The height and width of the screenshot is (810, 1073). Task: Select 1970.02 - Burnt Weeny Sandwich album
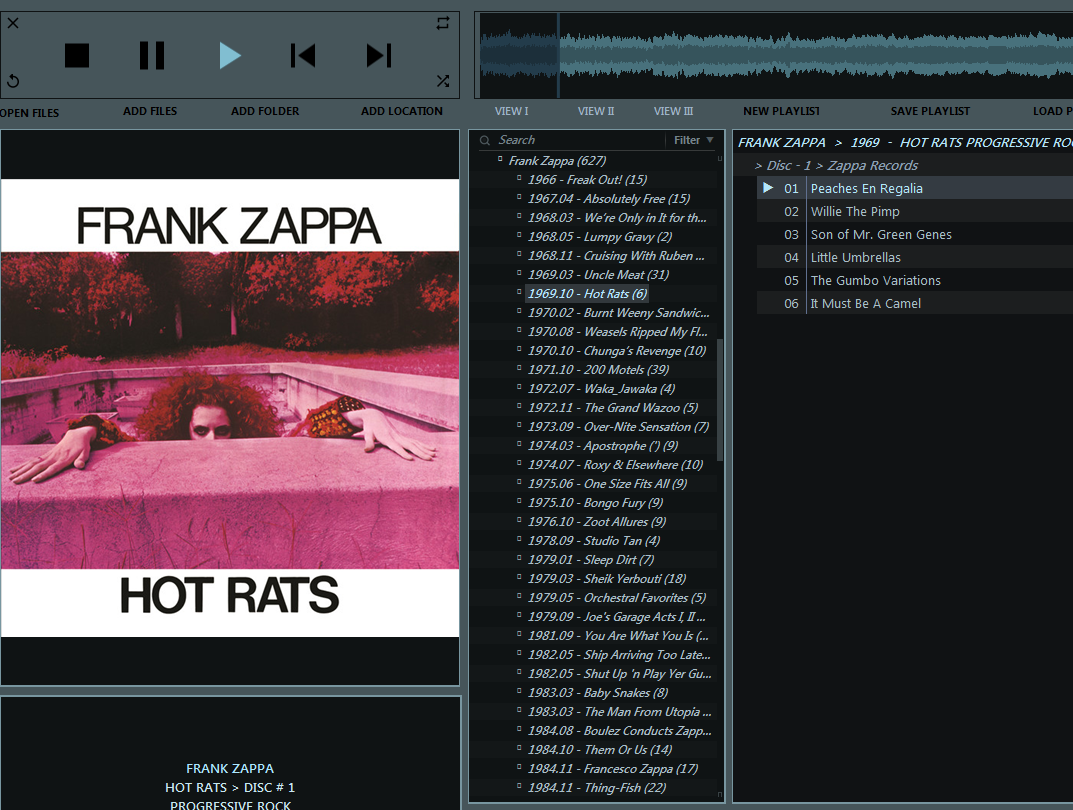coord(619,313)
